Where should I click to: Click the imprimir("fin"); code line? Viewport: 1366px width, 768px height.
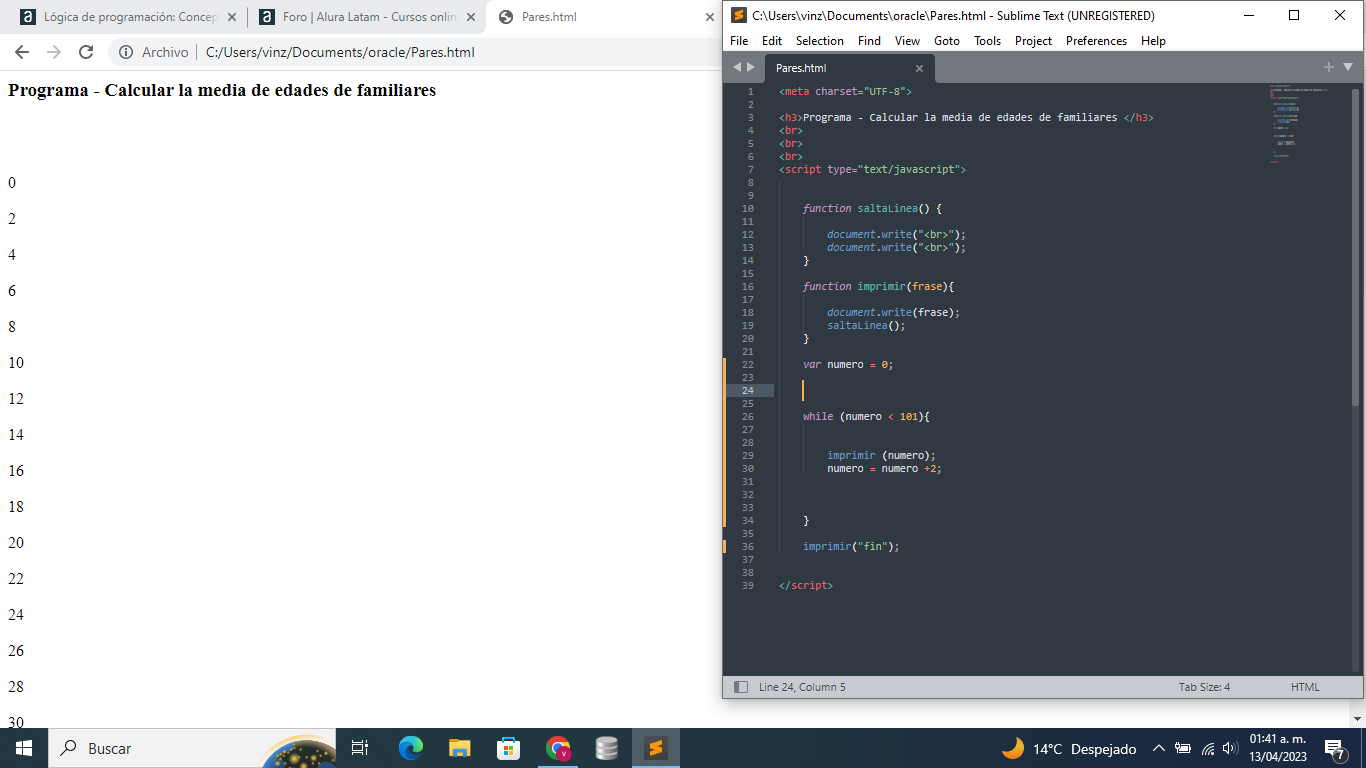[851, 546]
